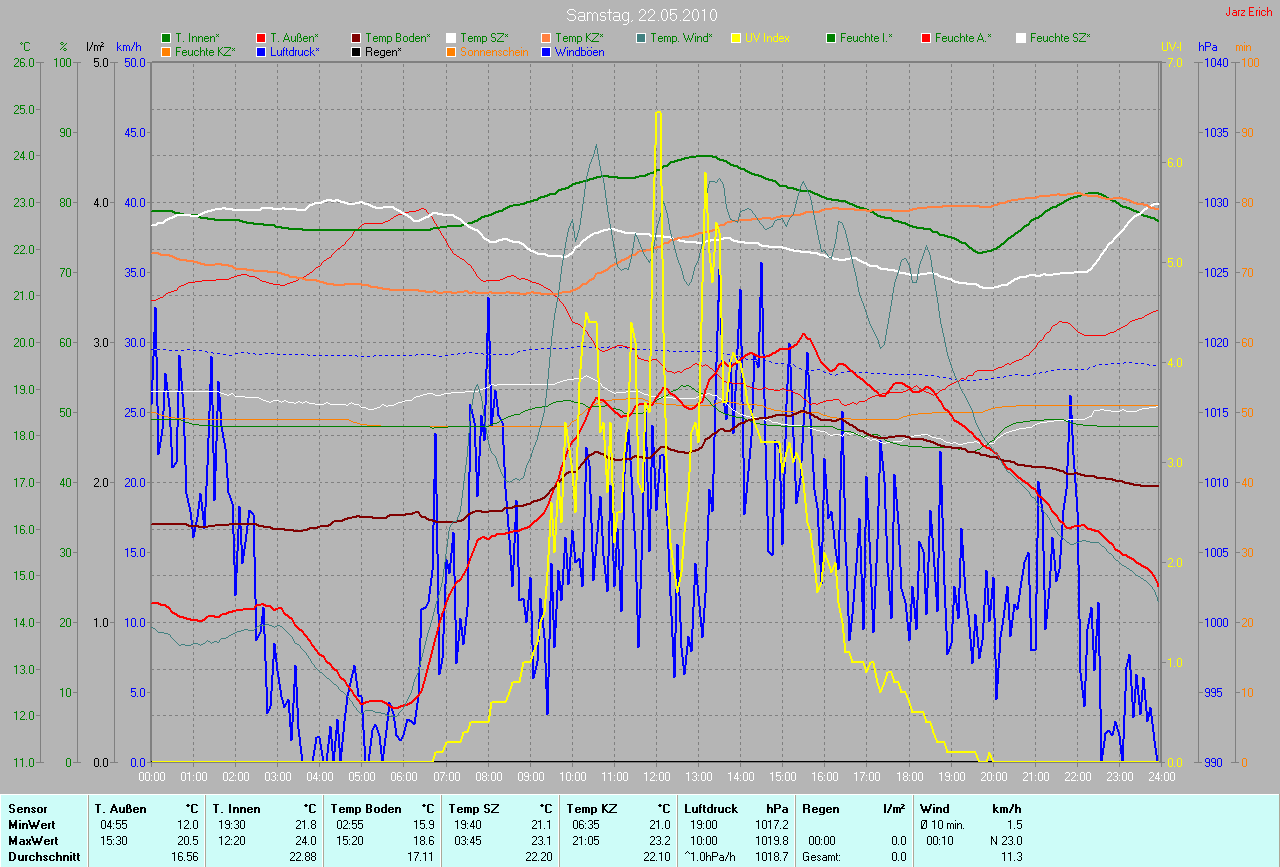The image size is (1280, 867).
Task: Select the Windböen legend label
Action: [580, 51]
